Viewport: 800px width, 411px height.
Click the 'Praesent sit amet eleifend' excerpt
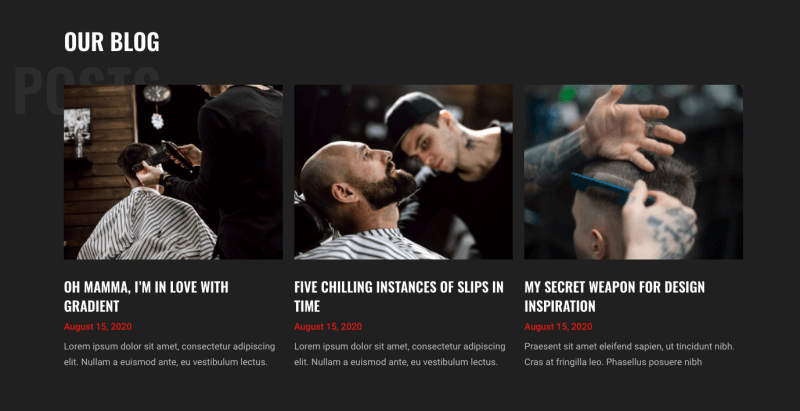(629, 354)
